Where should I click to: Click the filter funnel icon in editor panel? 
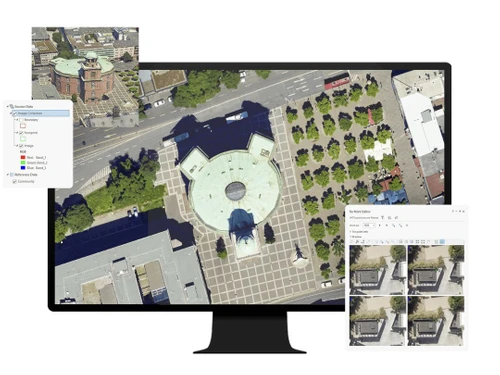[382, 218]
